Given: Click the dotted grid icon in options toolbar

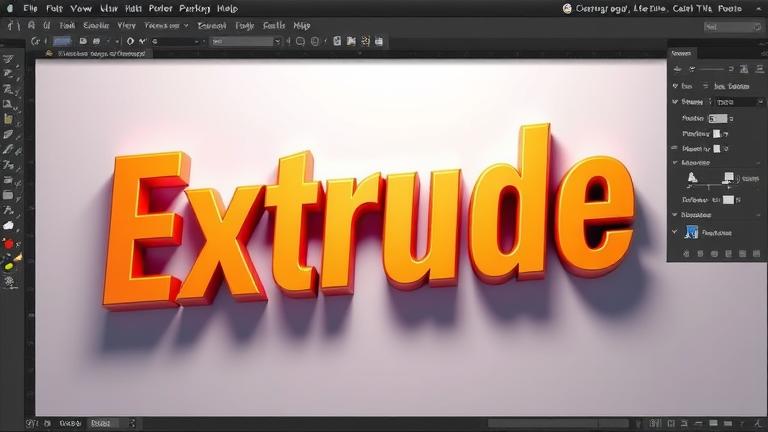Looking at the screenshot, I should pyautogui.click(x=365, y=41).
